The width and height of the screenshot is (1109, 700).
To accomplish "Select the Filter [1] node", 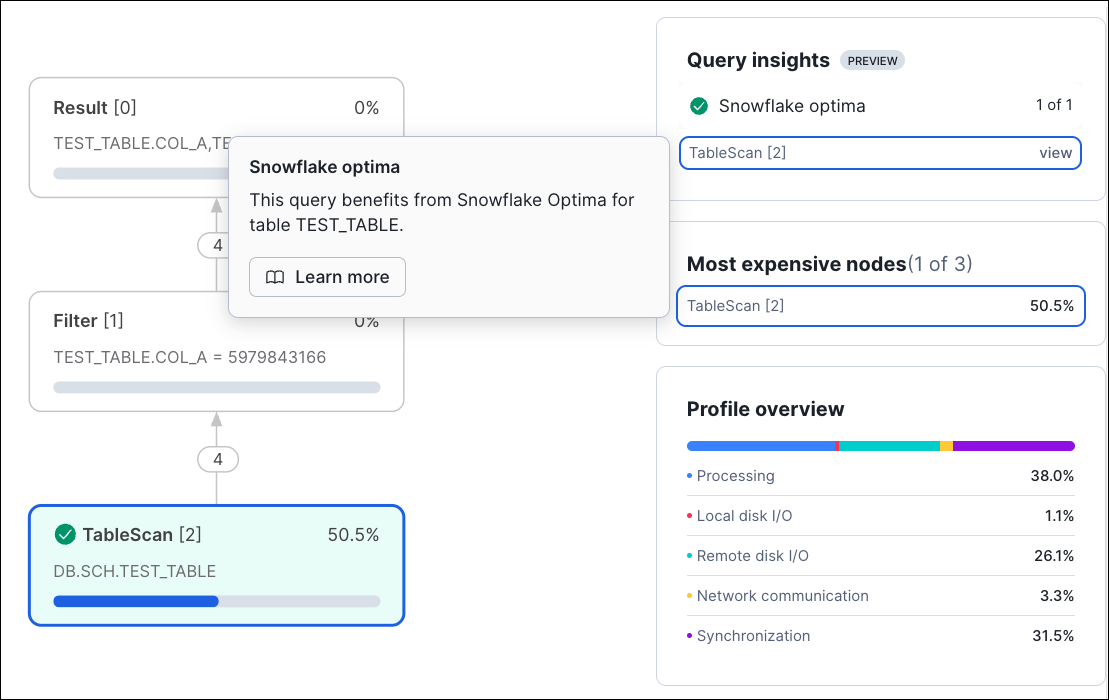I will pos(88,321).
